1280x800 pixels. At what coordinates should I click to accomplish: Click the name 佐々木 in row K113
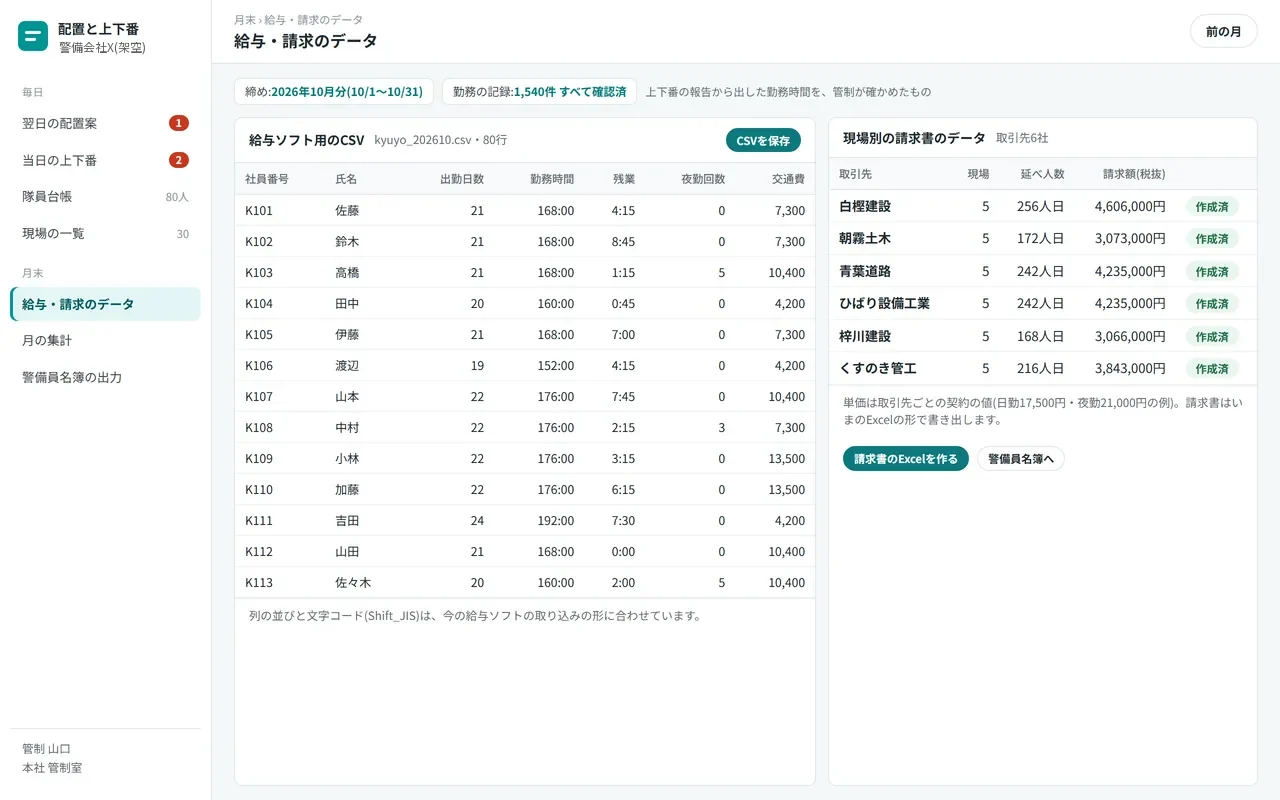[x=353, y=583]
